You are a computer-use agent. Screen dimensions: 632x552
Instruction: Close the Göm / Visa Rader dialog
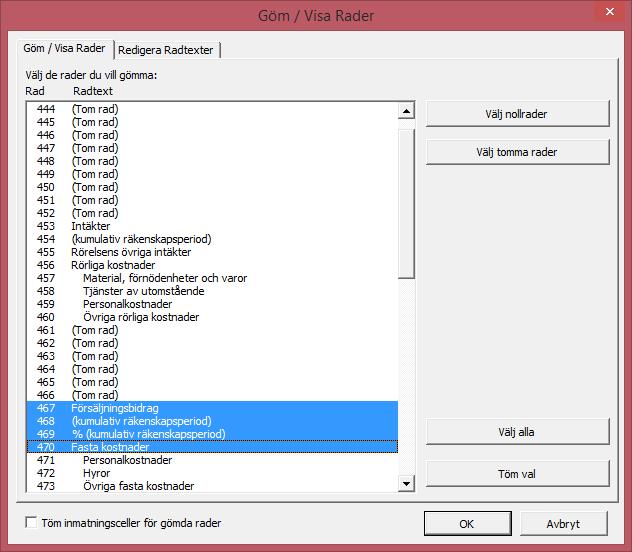click(610, 12)
